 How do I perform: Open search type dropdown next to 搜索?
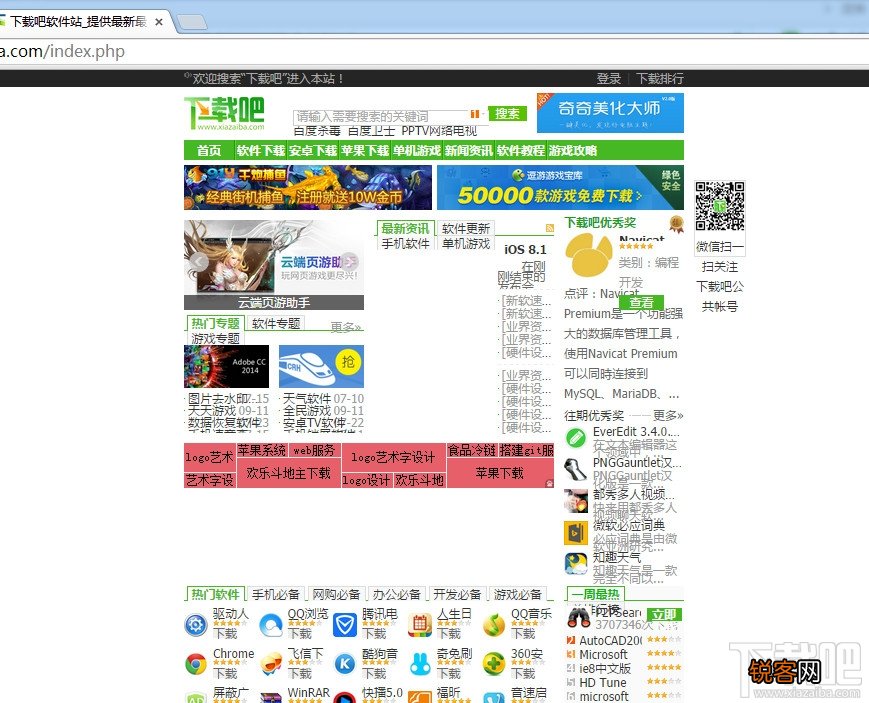point(475,114)
